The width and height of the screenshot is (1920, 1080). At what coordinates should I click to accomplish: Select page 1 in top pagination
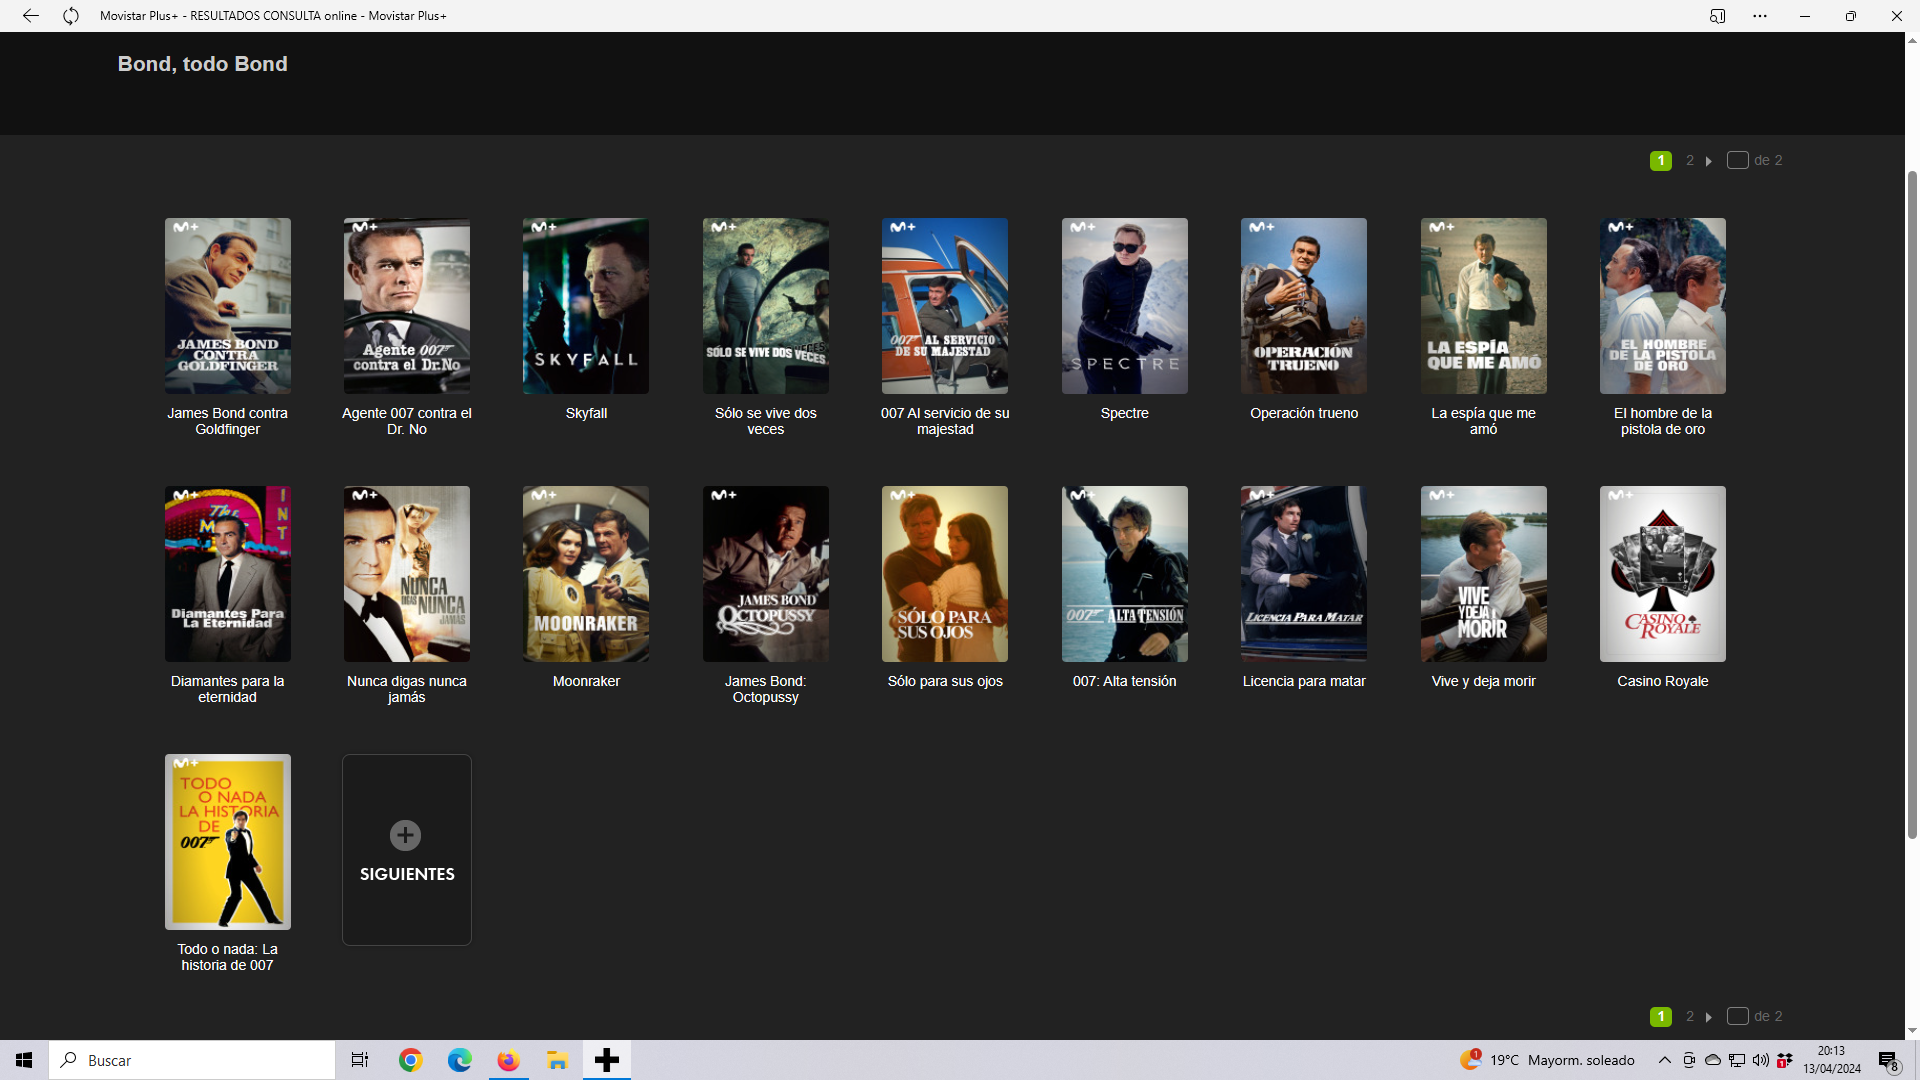coord(1661,160)
